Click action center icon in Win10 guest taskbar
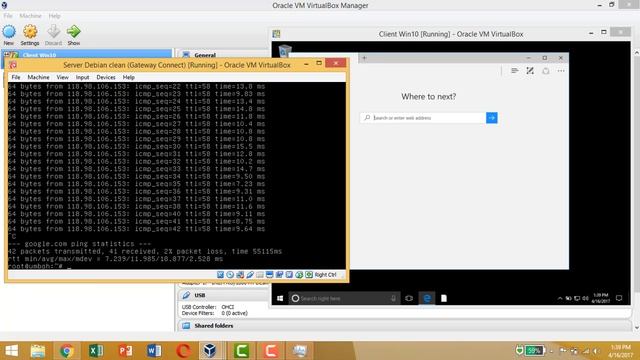Screen dimensions: 640x360 (x=619, y=298)
